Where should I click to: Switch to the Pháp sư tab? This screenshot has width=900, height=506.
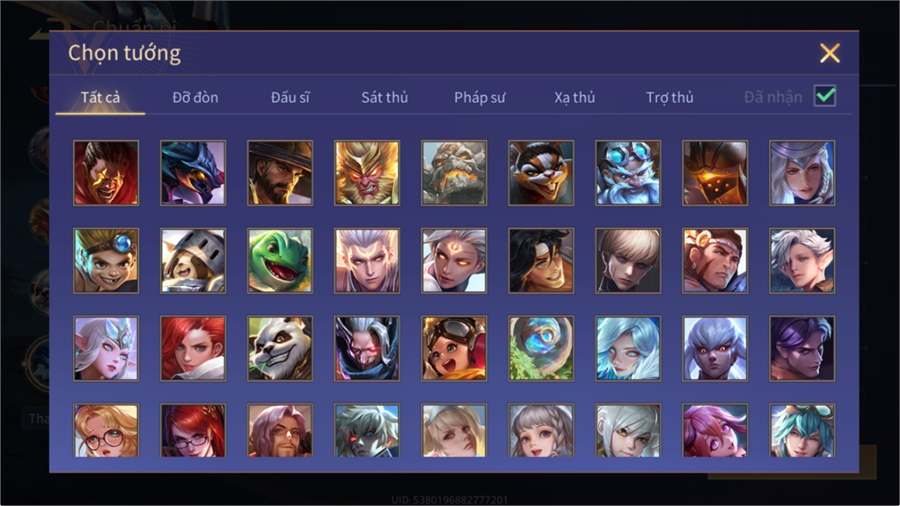(479, 98)
